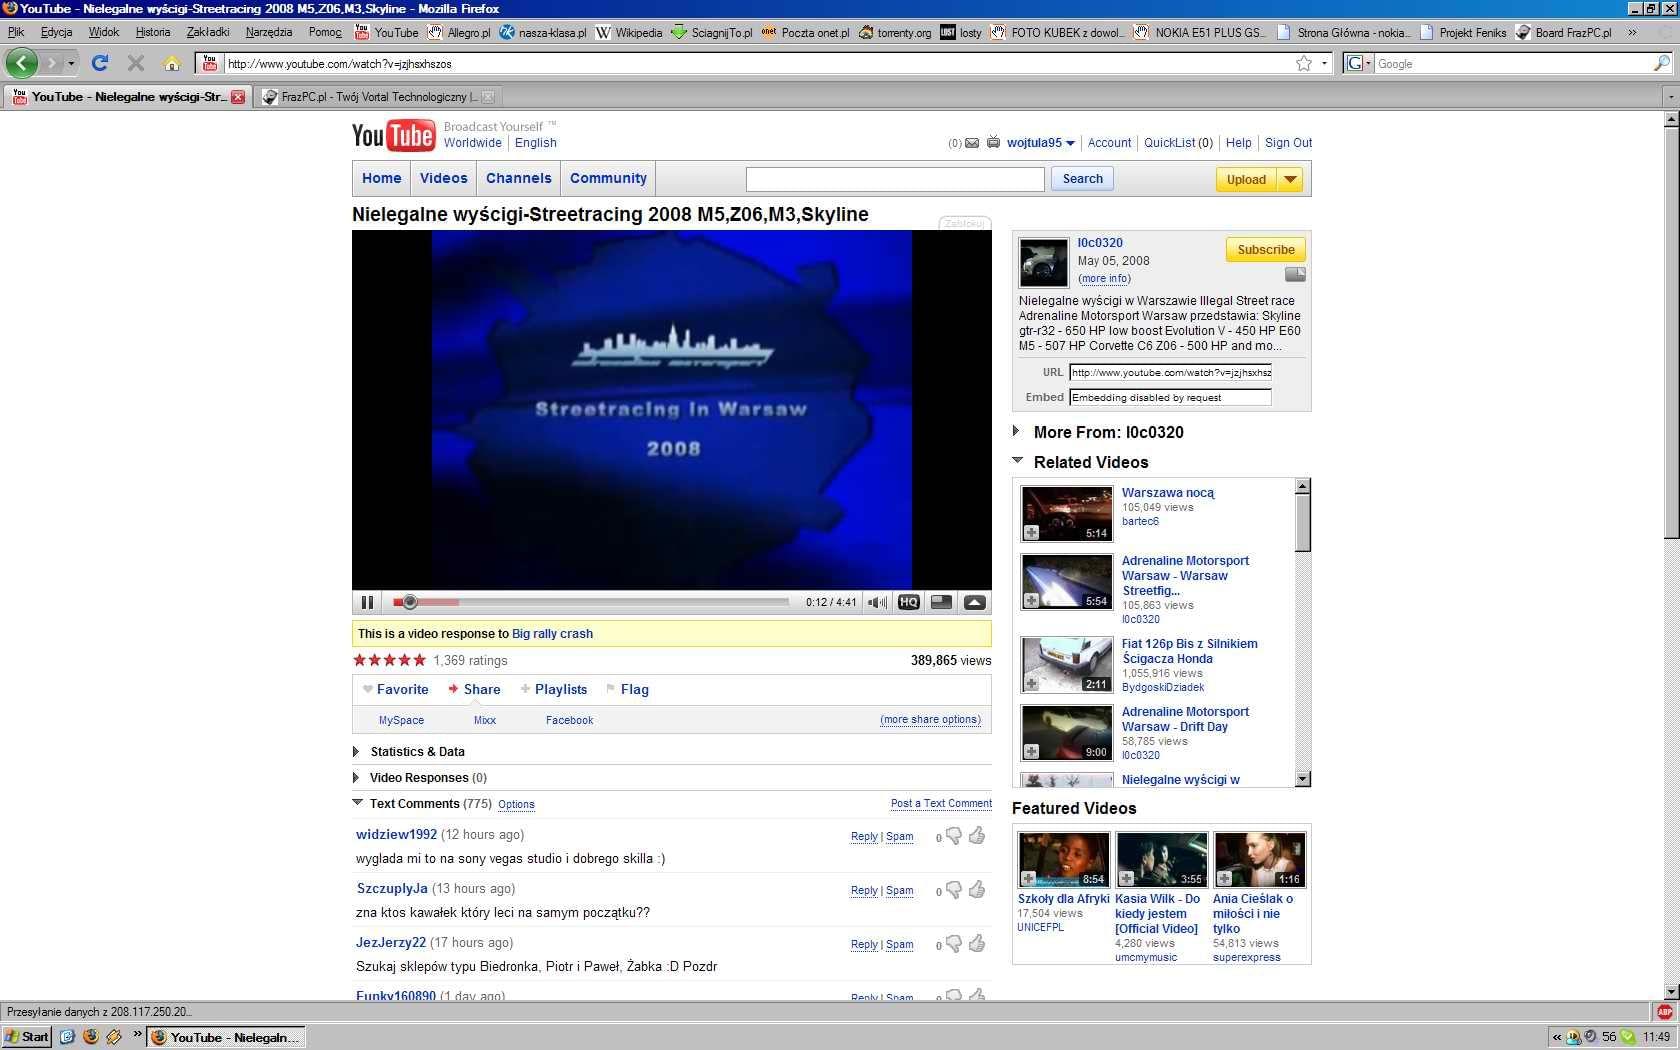The image size is (1680, 1050).
Task: Show more bookmarks chevron
Action: (x=1632, y=32)
